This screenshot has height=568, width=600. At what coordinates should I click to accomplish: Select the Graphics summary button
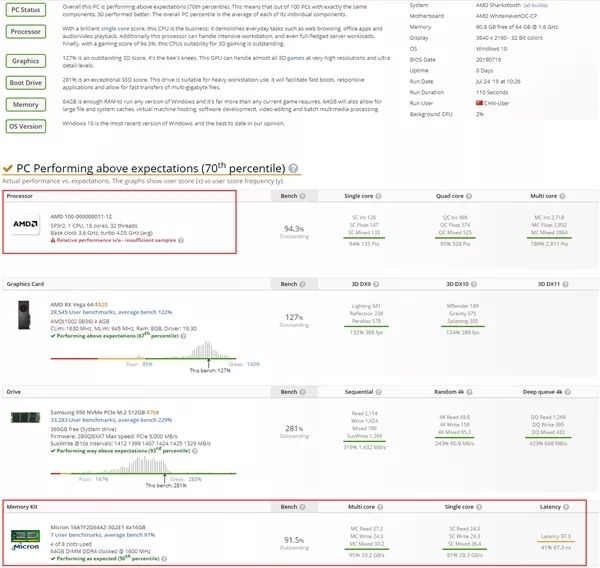pyautogui.click(x=26, y=61)
